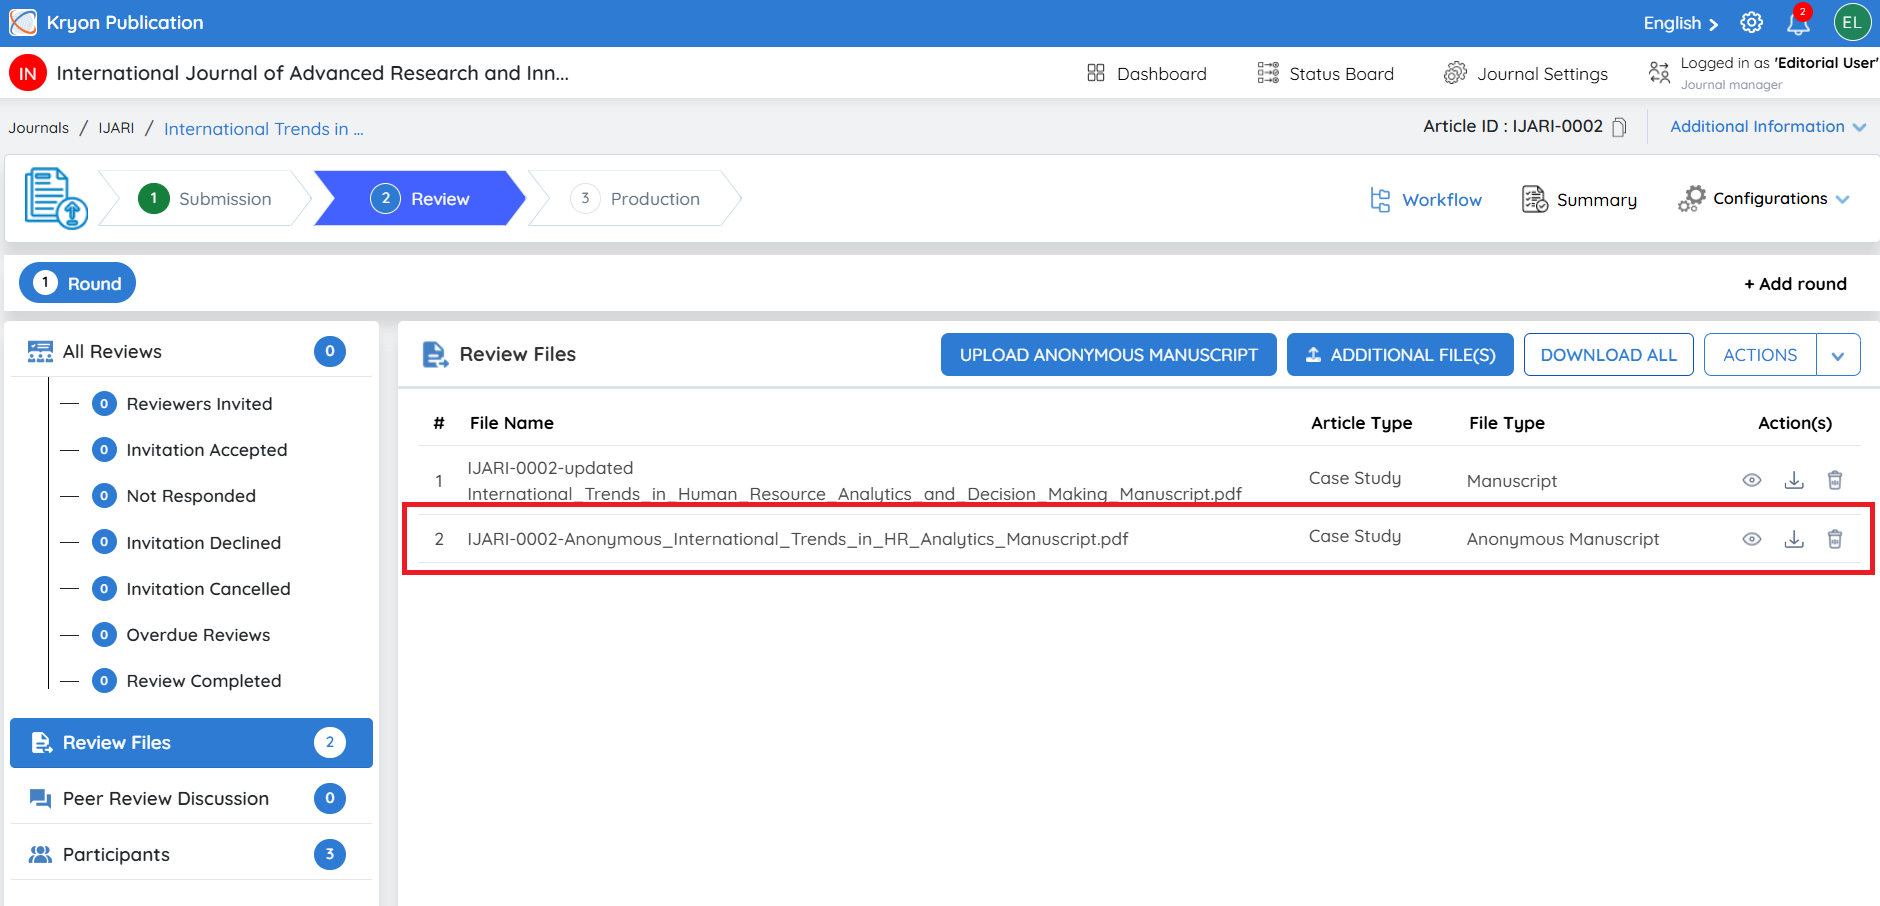The height and width of the screenshot is (906, 1880).
Task: Open the settings gear in top bar
Action: click(x=1751, y=22)
